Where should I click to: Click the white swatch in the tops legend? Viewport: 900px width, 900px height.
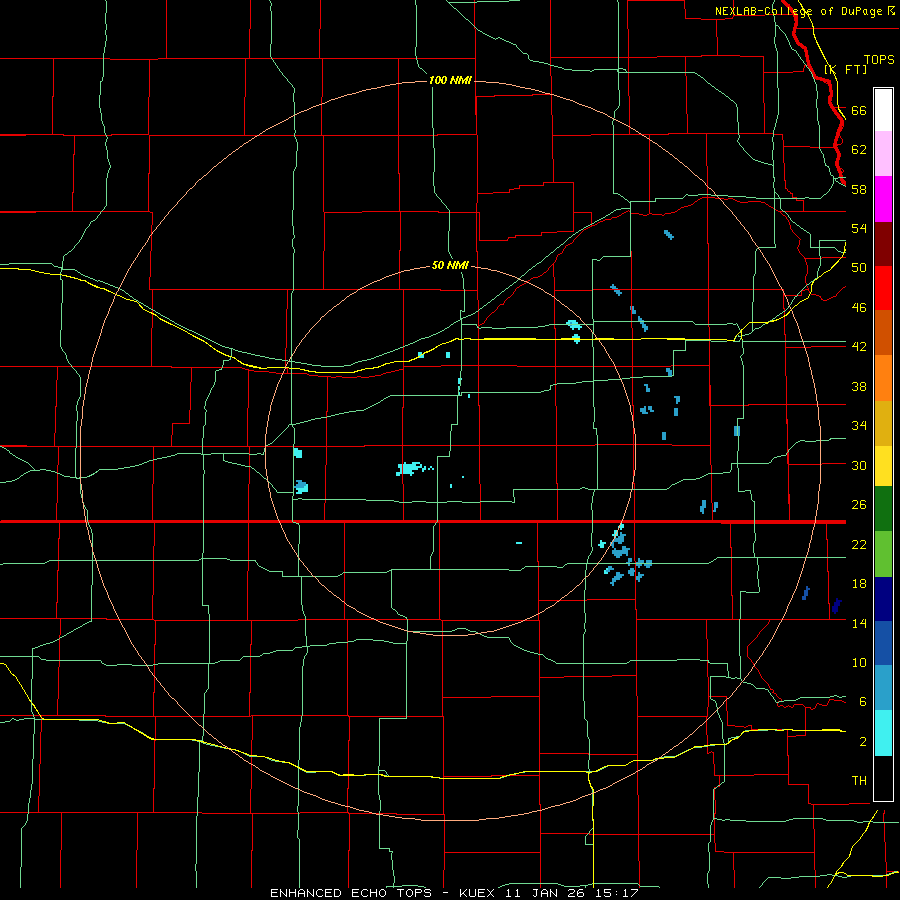883,110
